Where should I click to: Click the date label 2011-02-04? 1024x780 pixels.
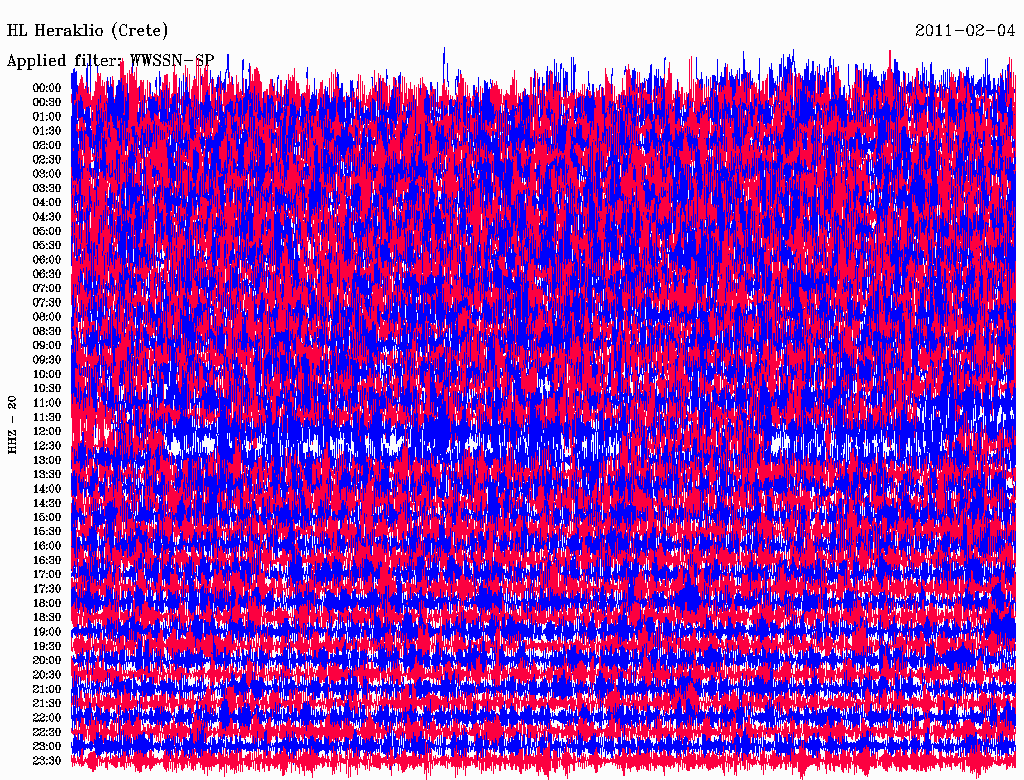[x=964, y=30]
